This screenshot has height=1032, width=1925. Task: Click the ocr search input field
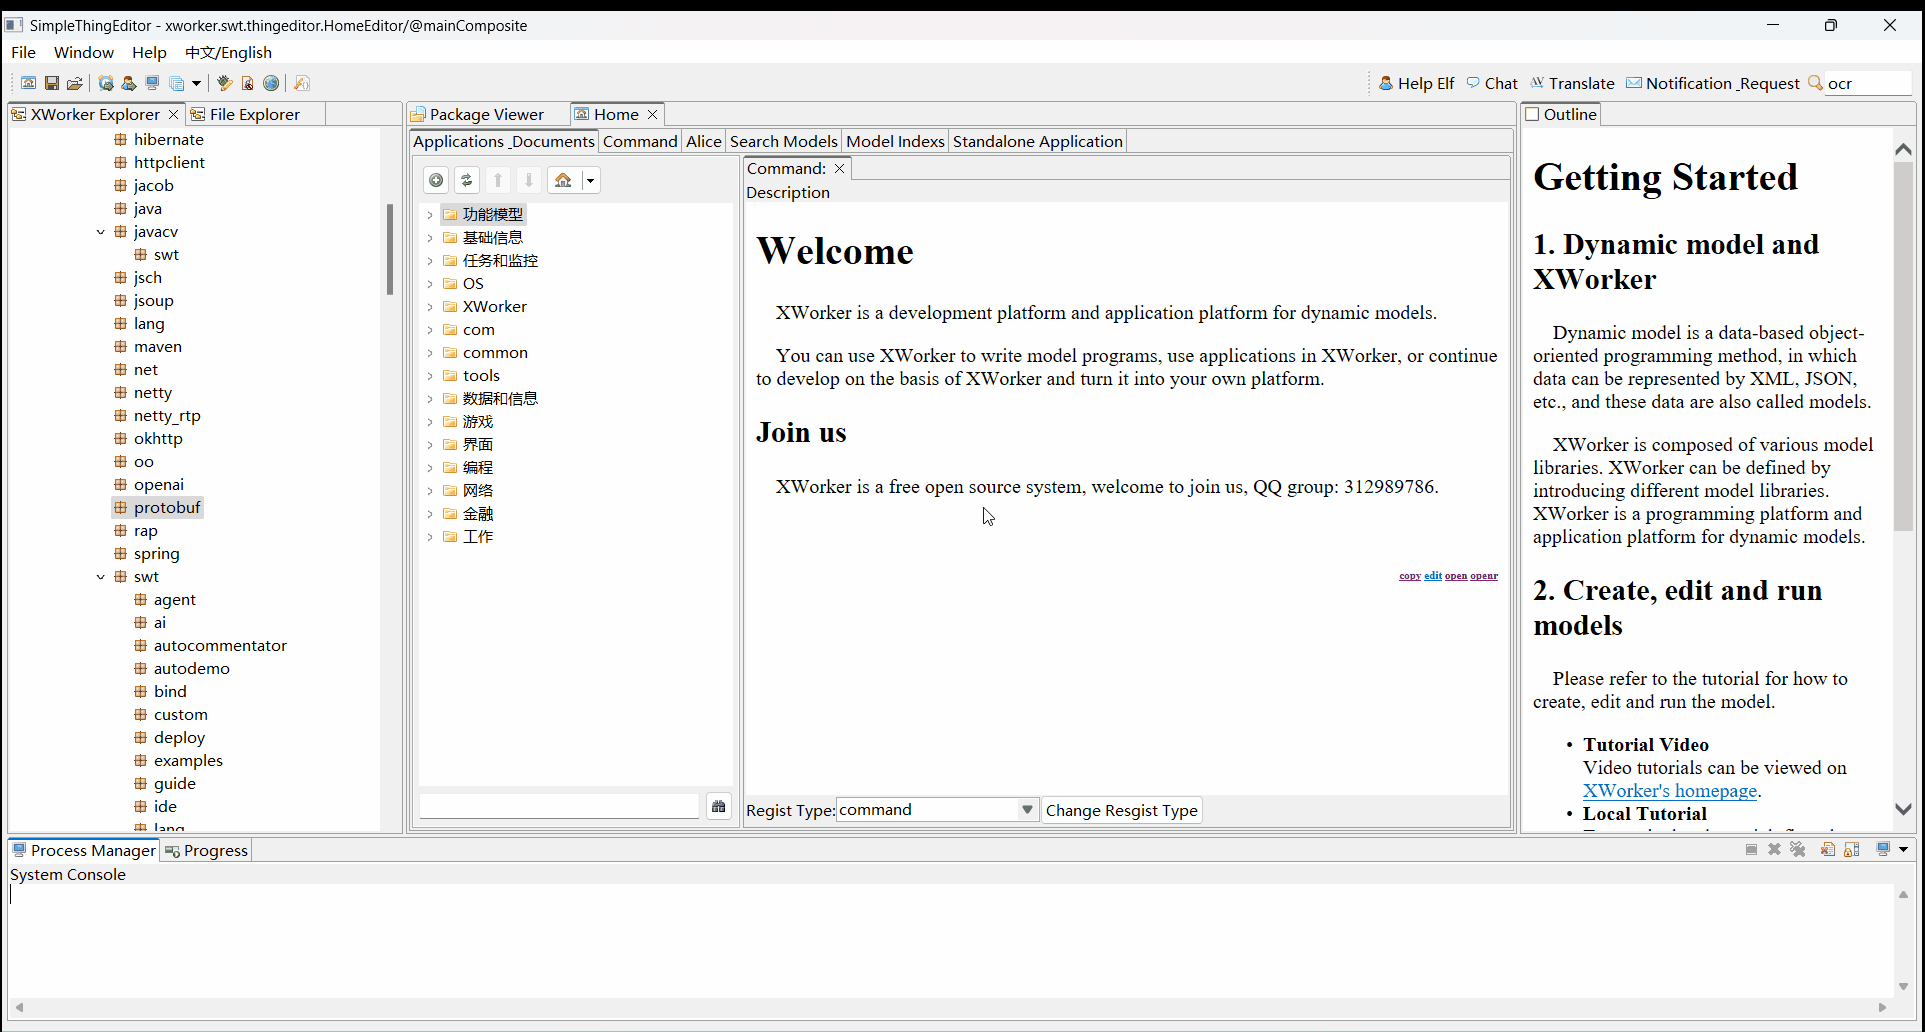pos(1865,83)
